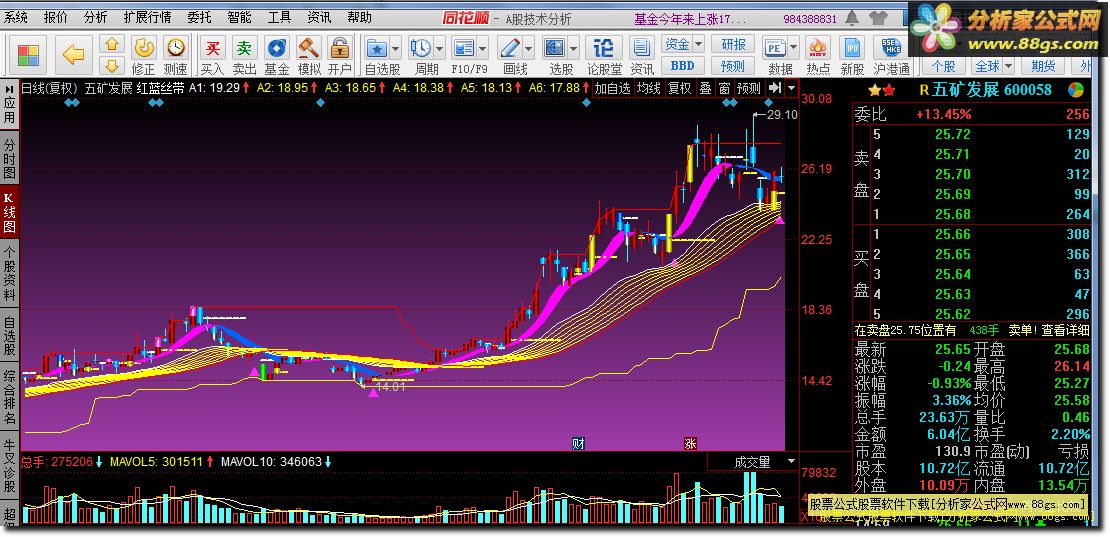
Task: Click the arrow-to-bar icon on chart toolbar
Action: tap(775, 88)
